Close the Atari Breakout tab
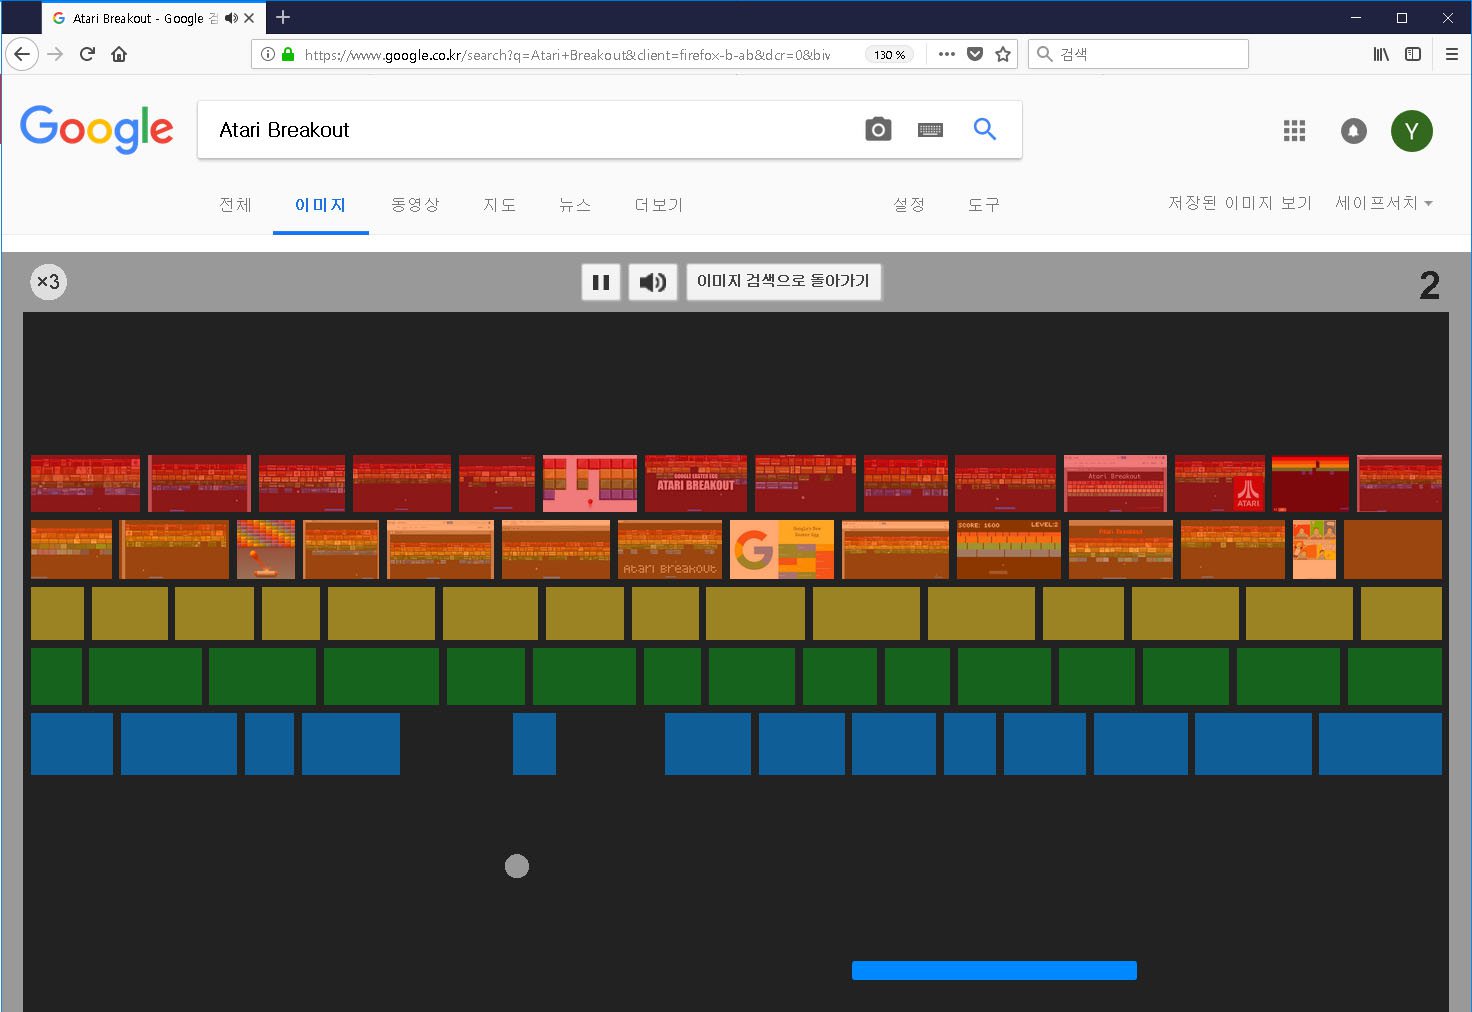 click(249, 18)
